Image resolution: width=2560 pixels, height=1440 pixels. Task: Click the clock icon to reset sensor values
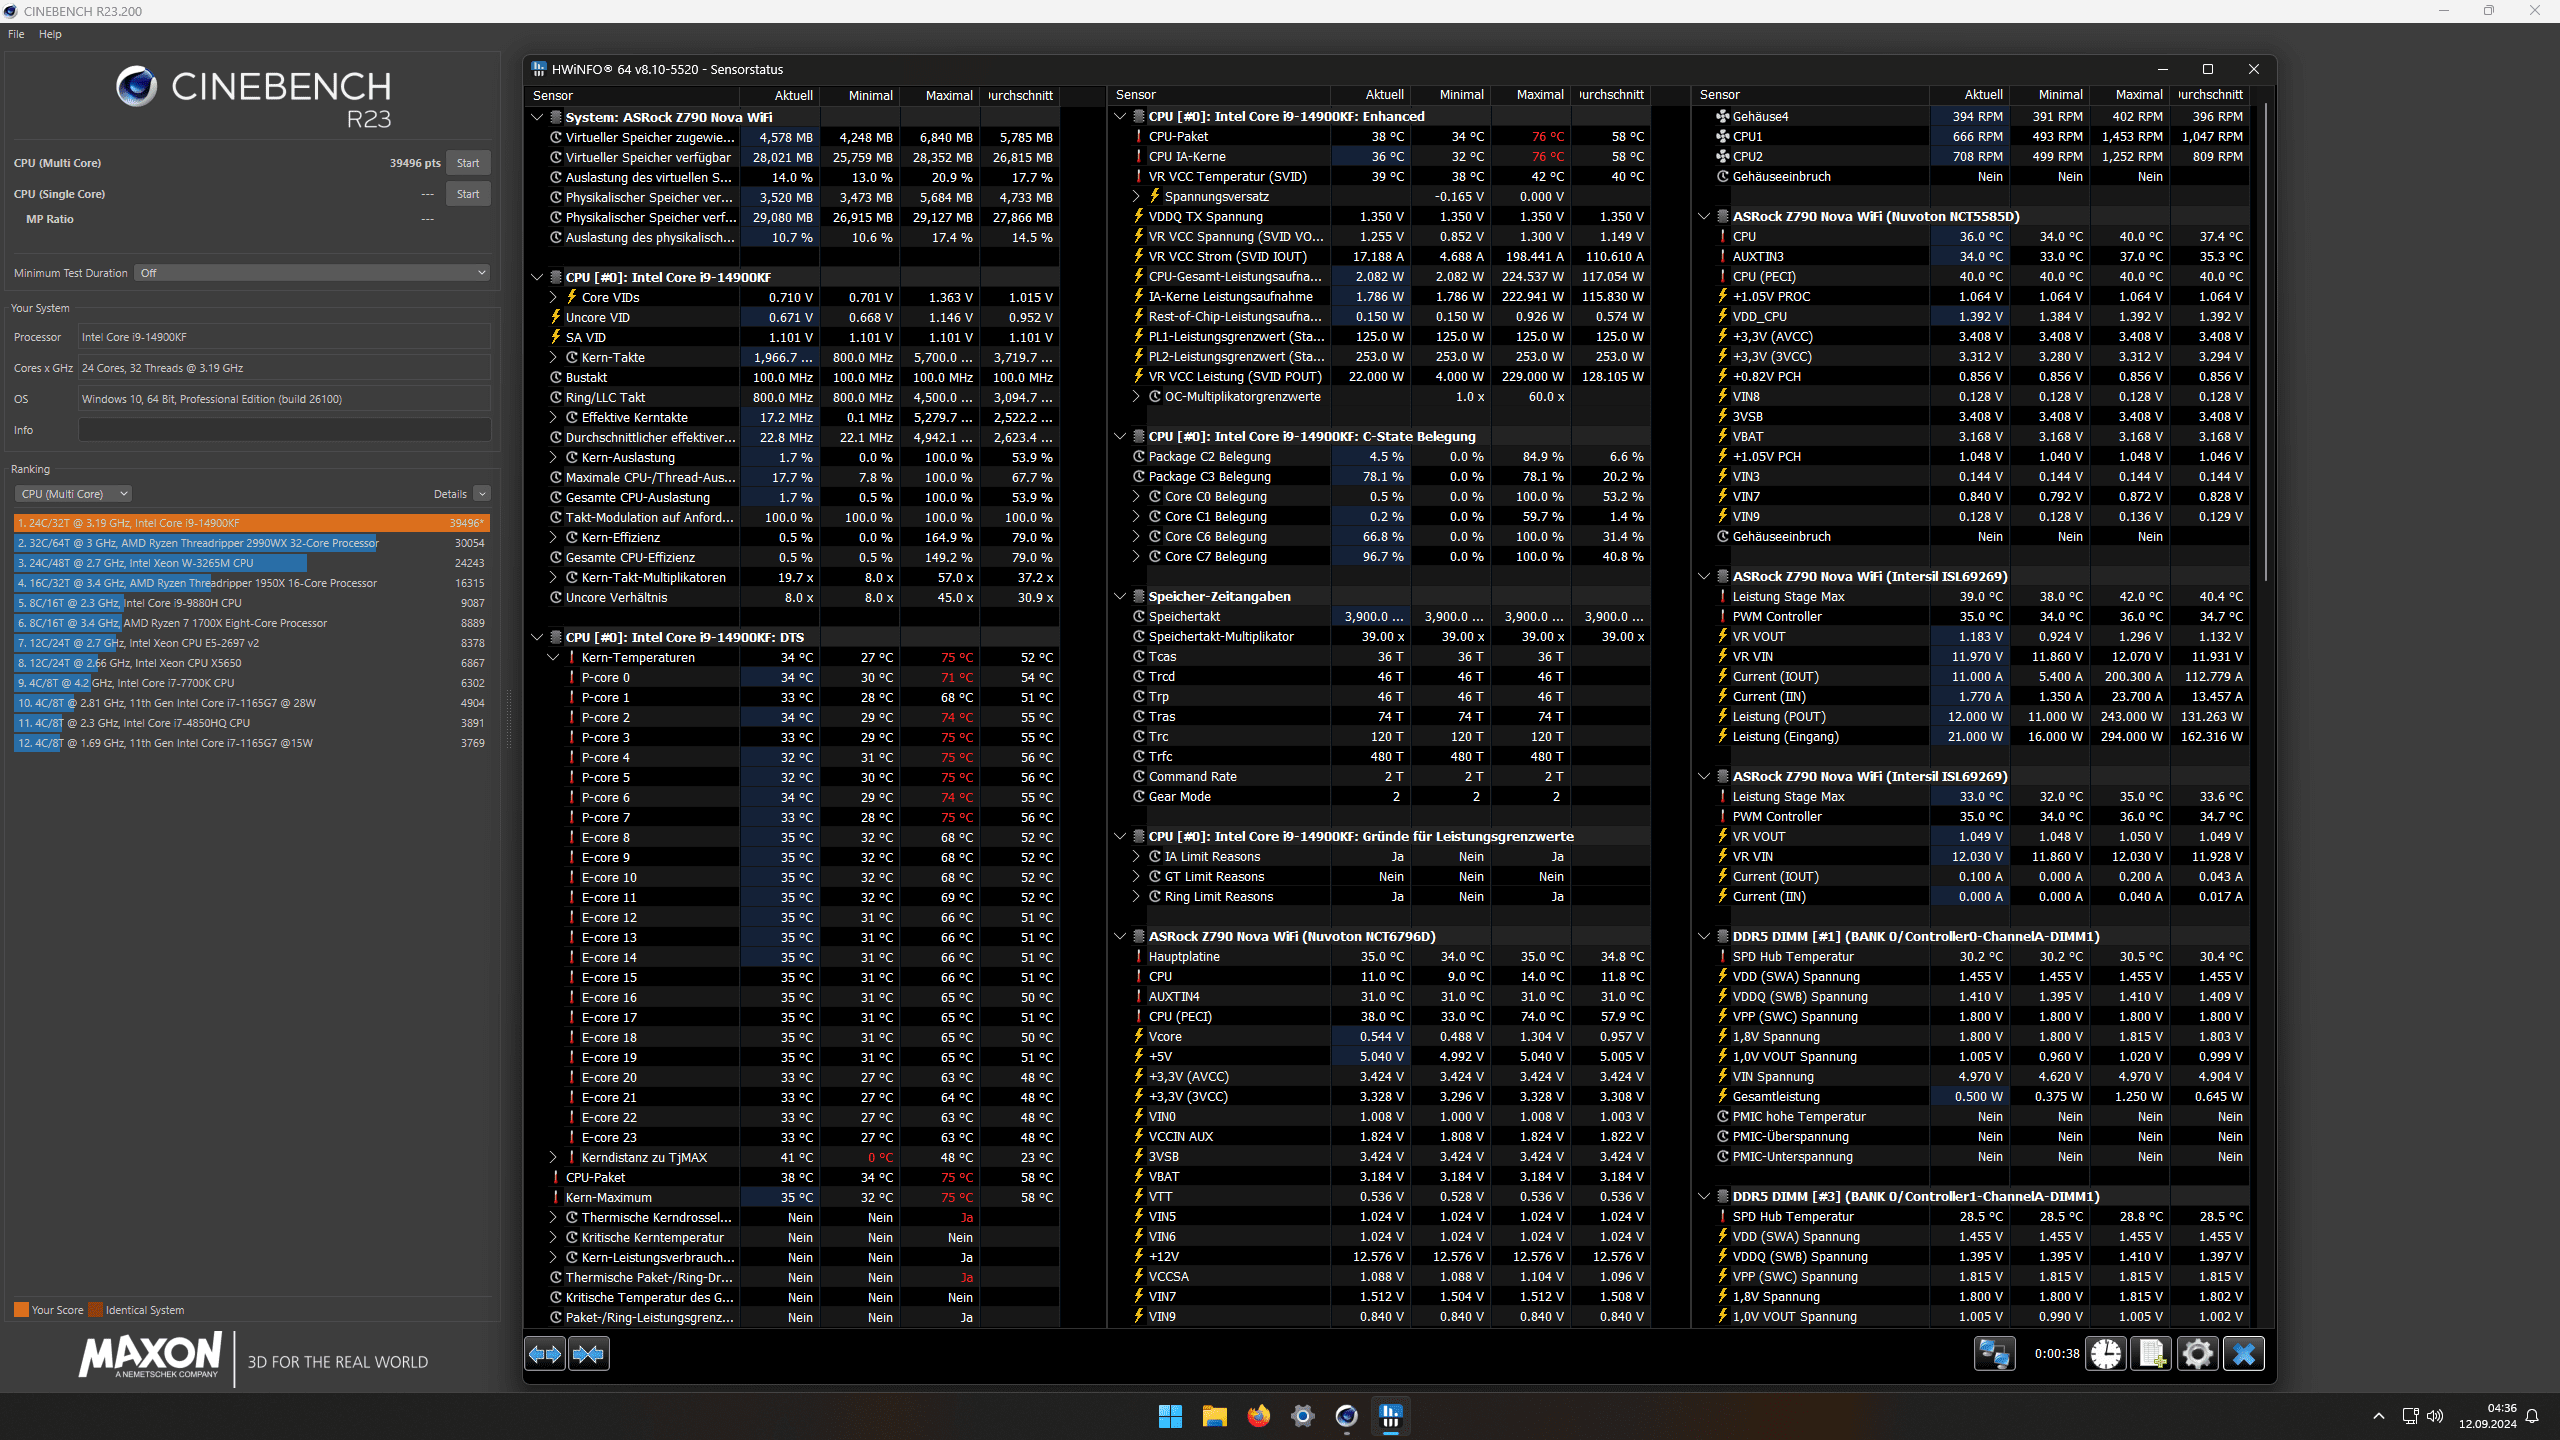2106,1354
